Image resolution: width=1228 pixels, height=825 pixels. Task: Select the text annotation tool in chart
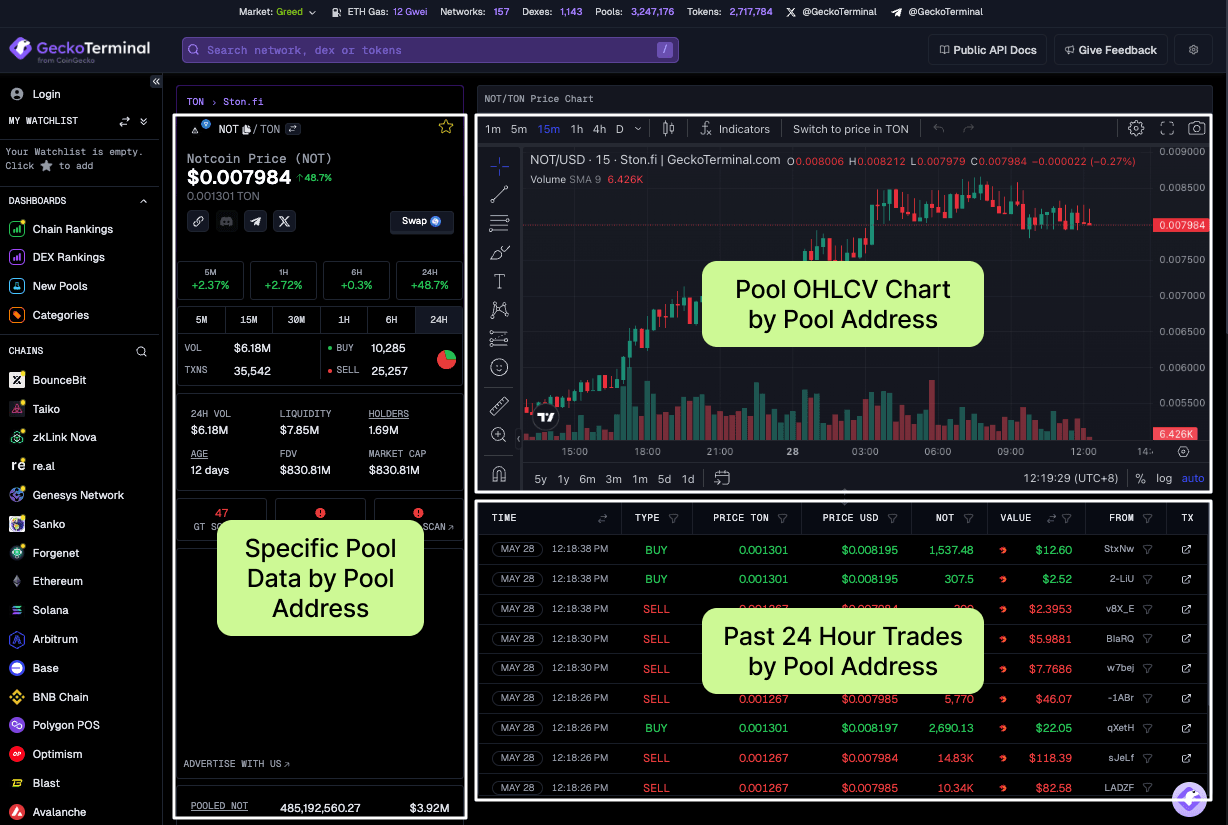(x=500, y=281)
